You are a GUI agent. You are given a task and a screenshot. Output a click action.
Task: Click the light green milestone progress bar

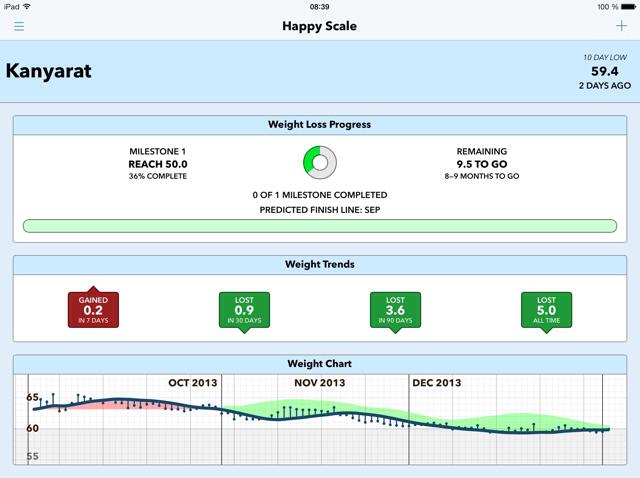(320, 226)
